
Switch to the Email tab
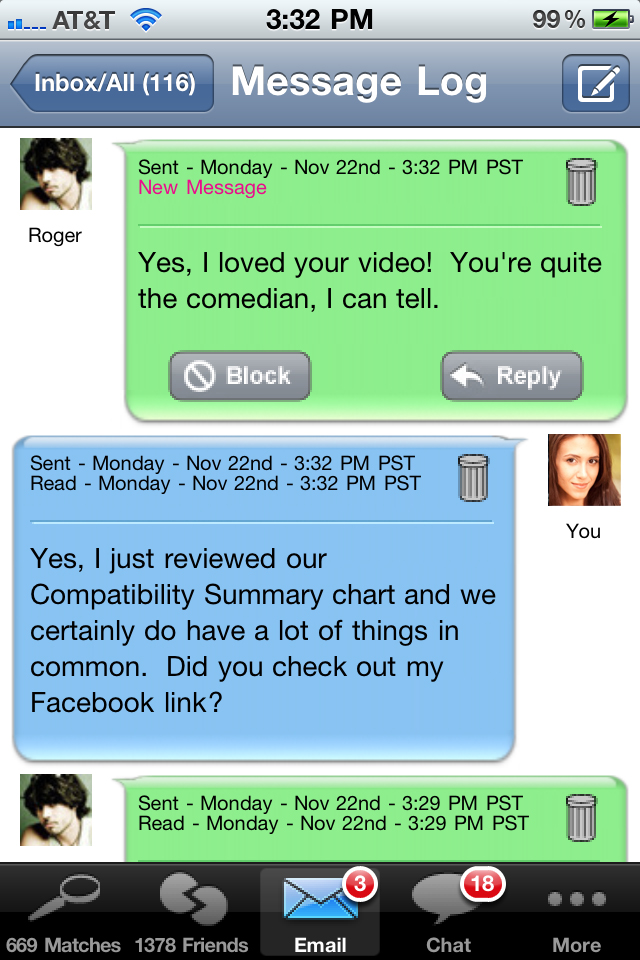[x=320, y=912]
